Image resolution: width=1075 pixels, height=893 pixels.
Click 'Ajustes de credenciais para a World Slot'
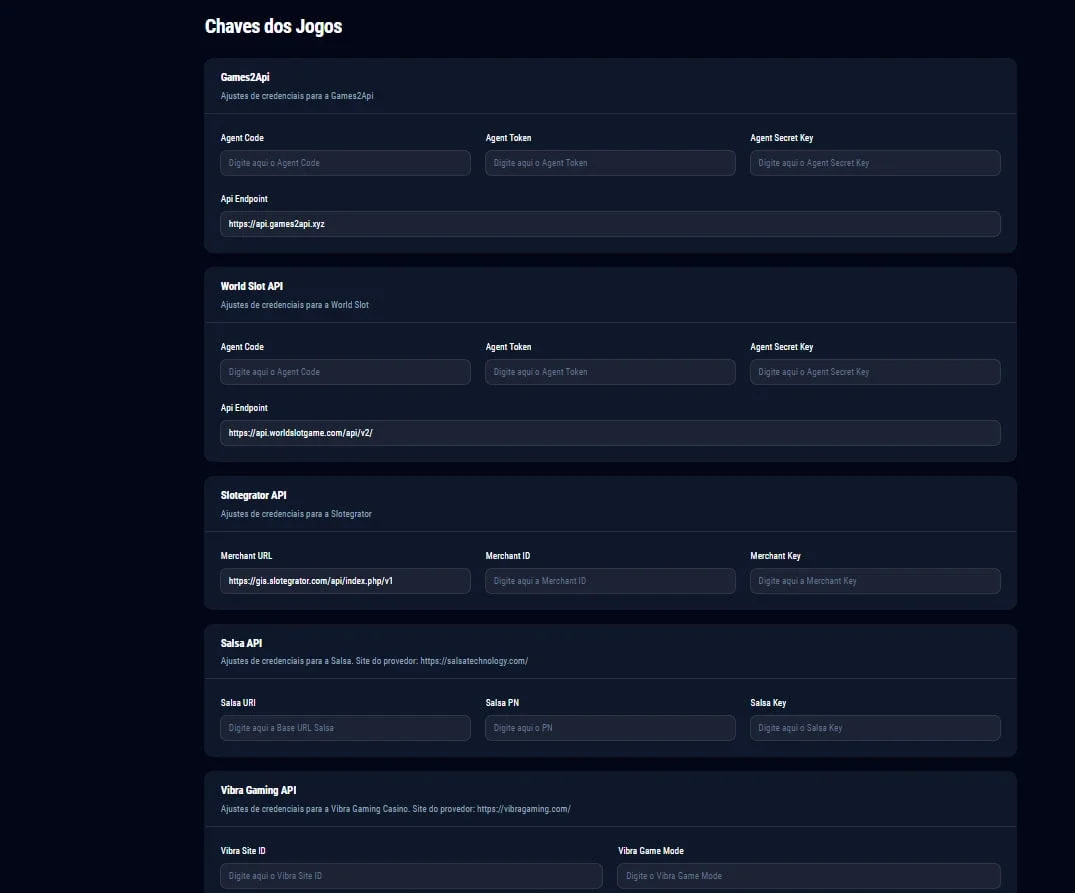(x=295, y=305)
